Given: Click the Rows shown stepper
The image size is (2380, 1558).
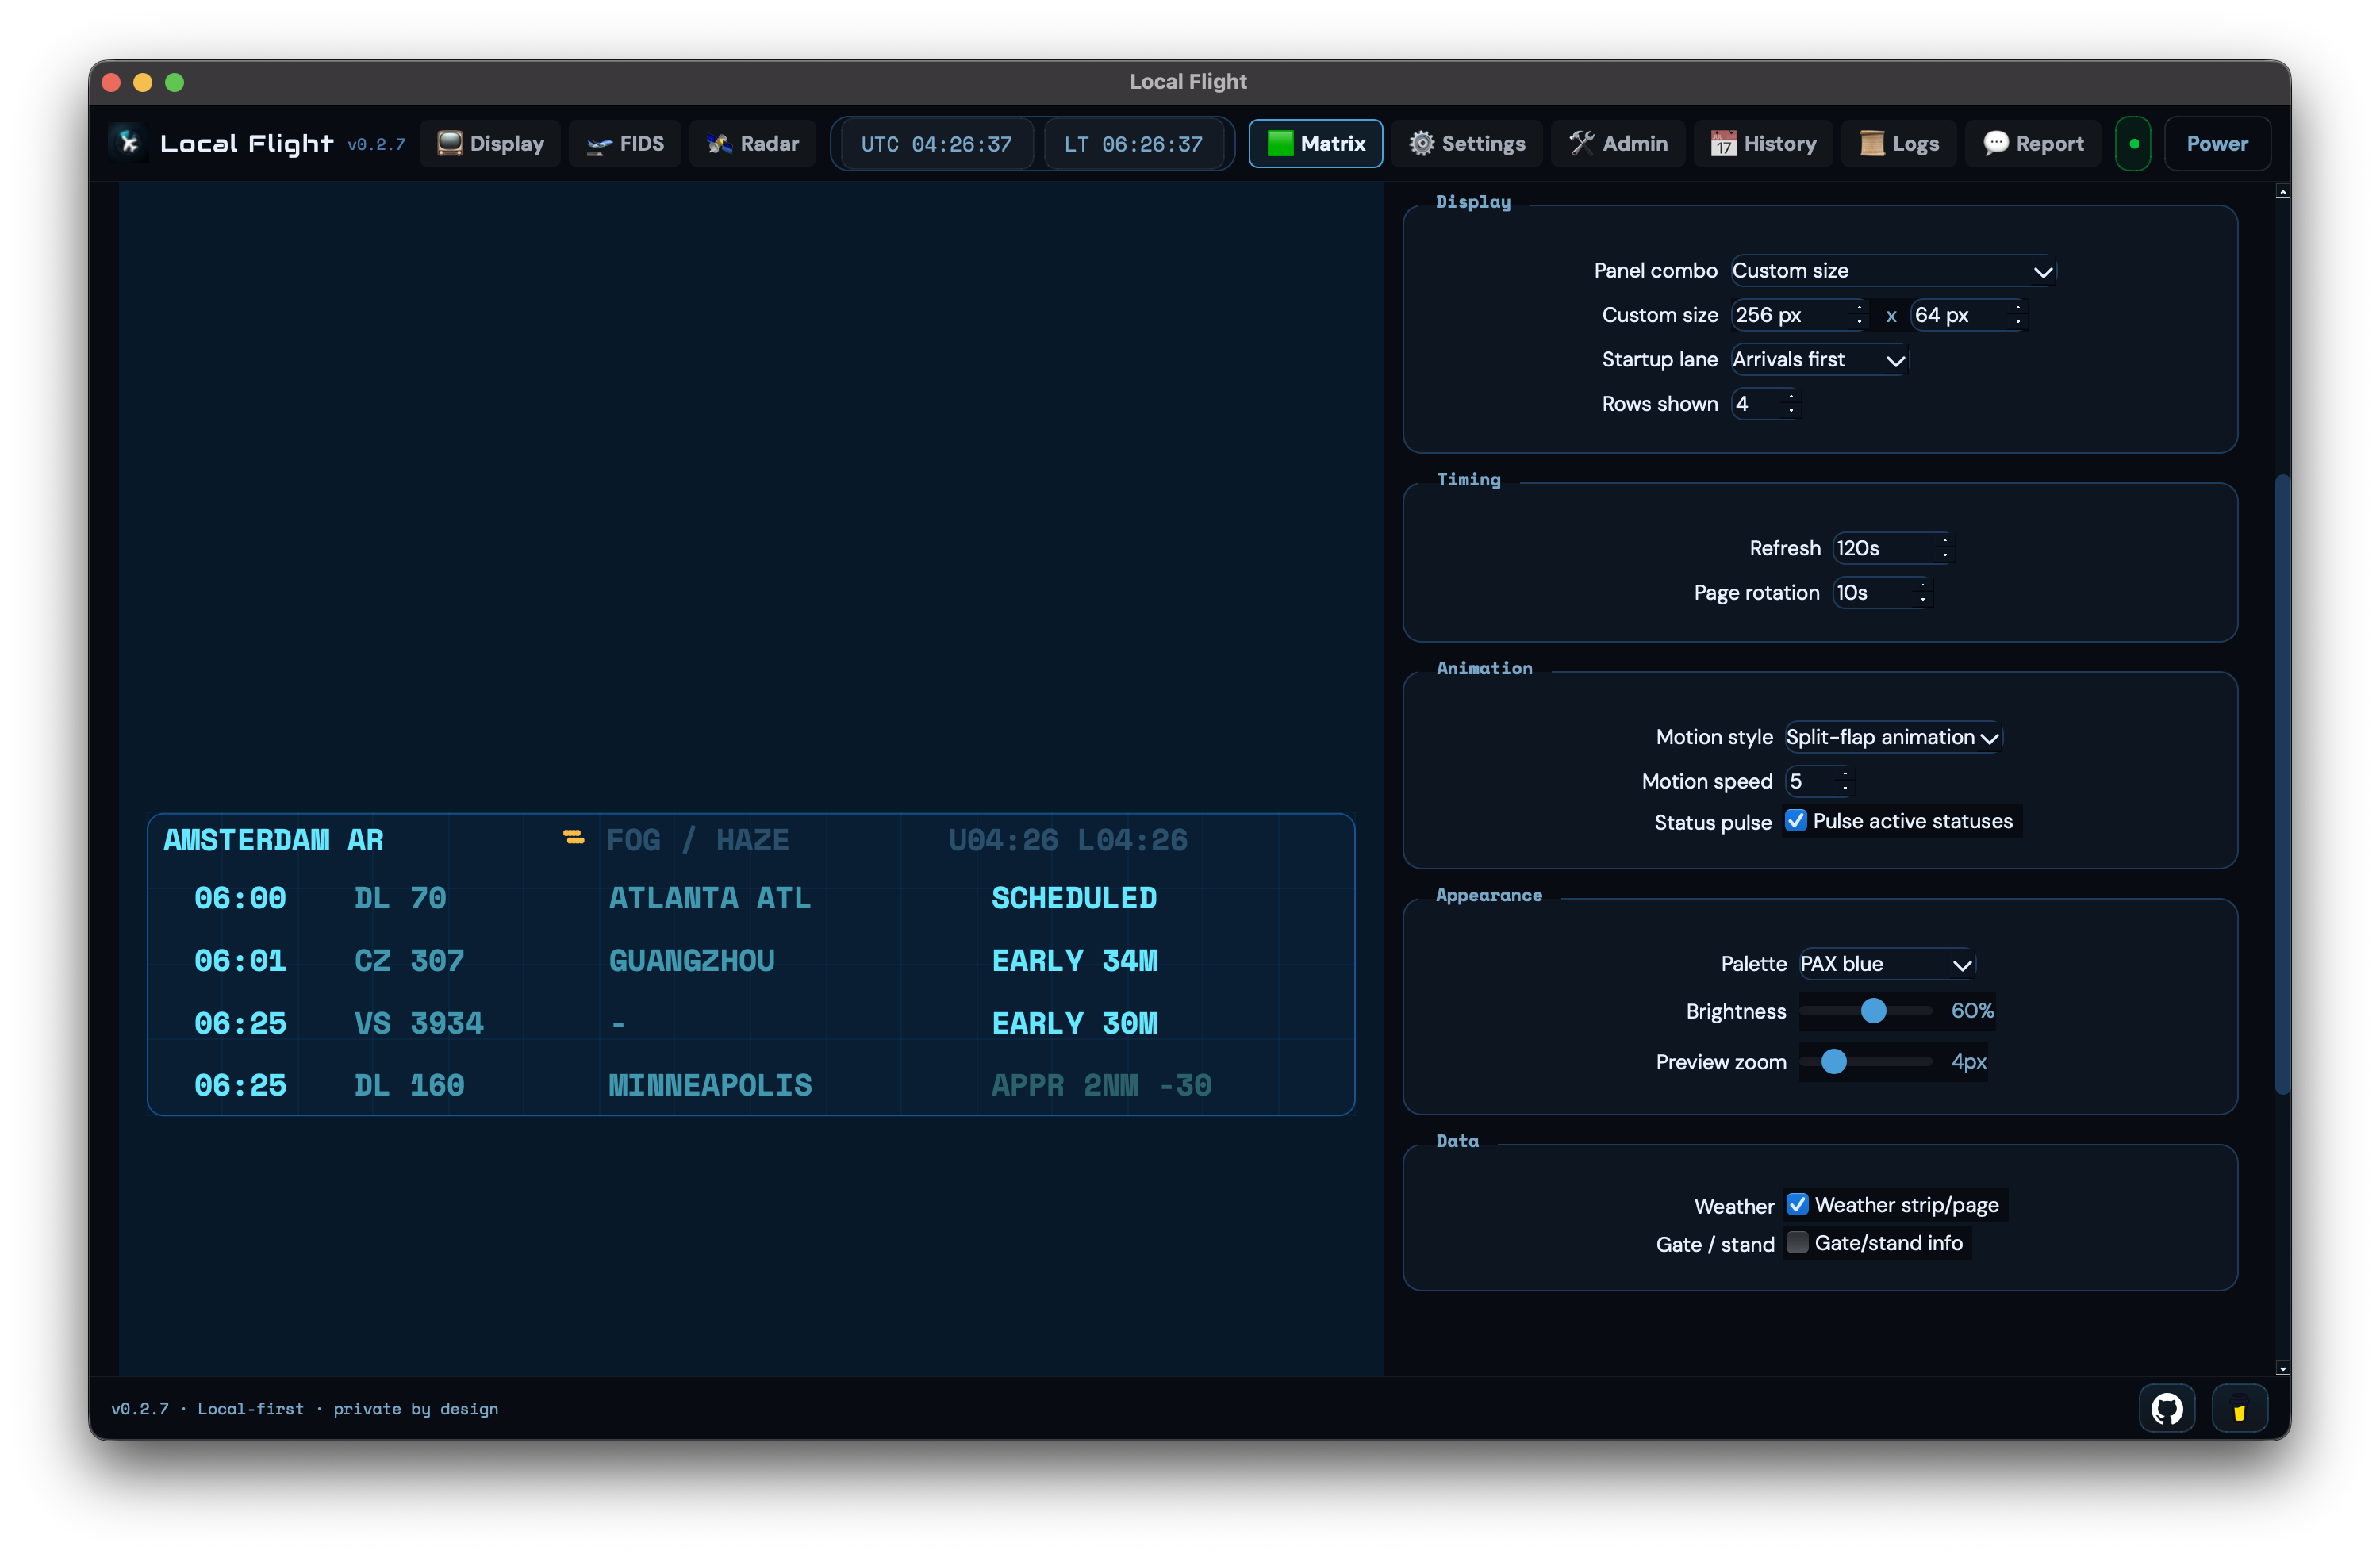Looking at the screenshot, I should click(x=1766, y=404).
